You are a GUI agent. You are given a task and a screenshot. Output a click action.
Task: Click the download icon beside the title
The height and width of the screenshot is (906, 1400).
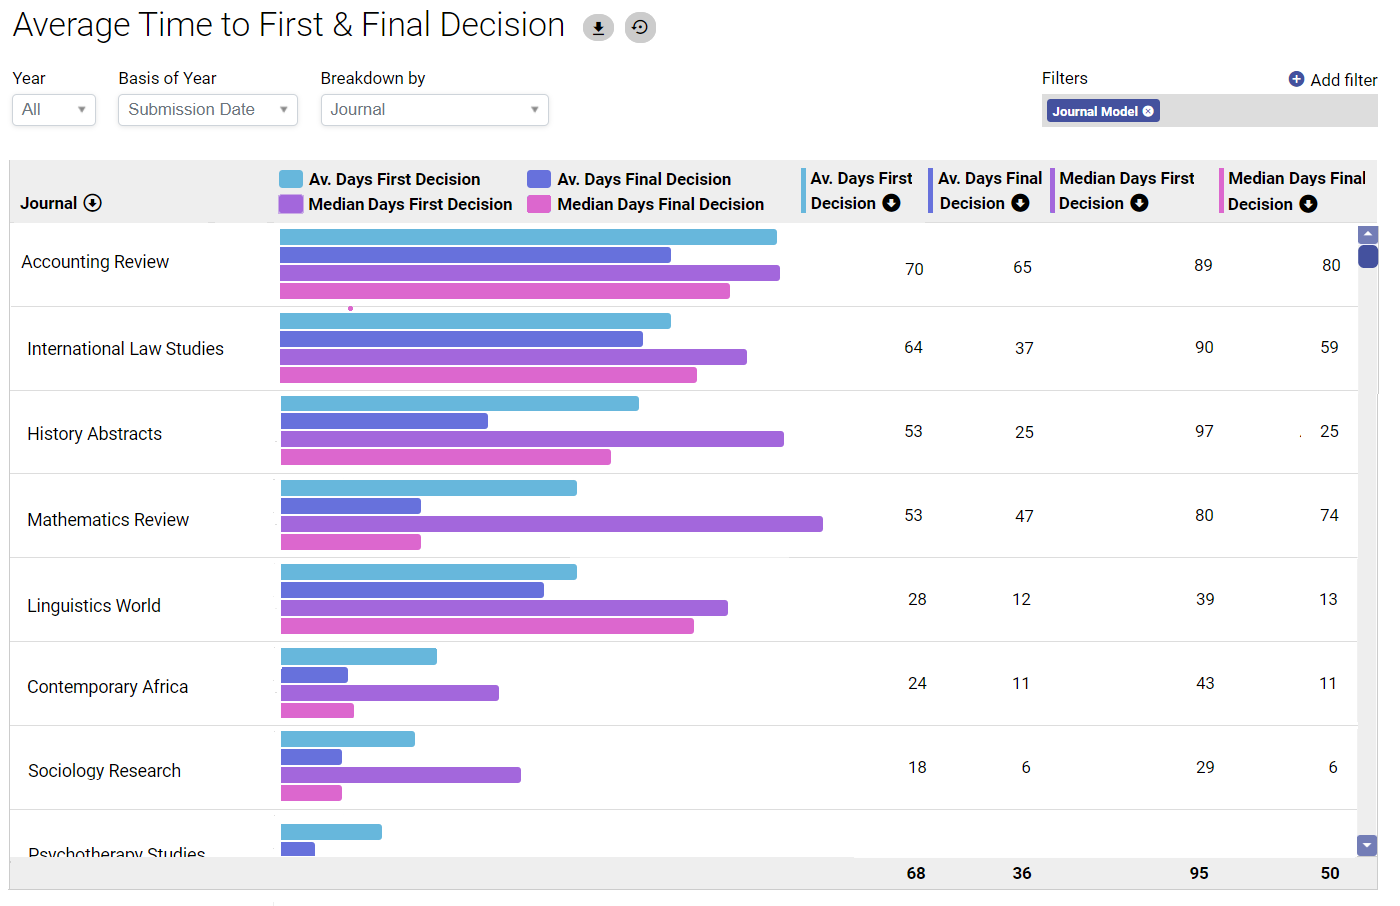pyautogui.click(x=598, y=28)
